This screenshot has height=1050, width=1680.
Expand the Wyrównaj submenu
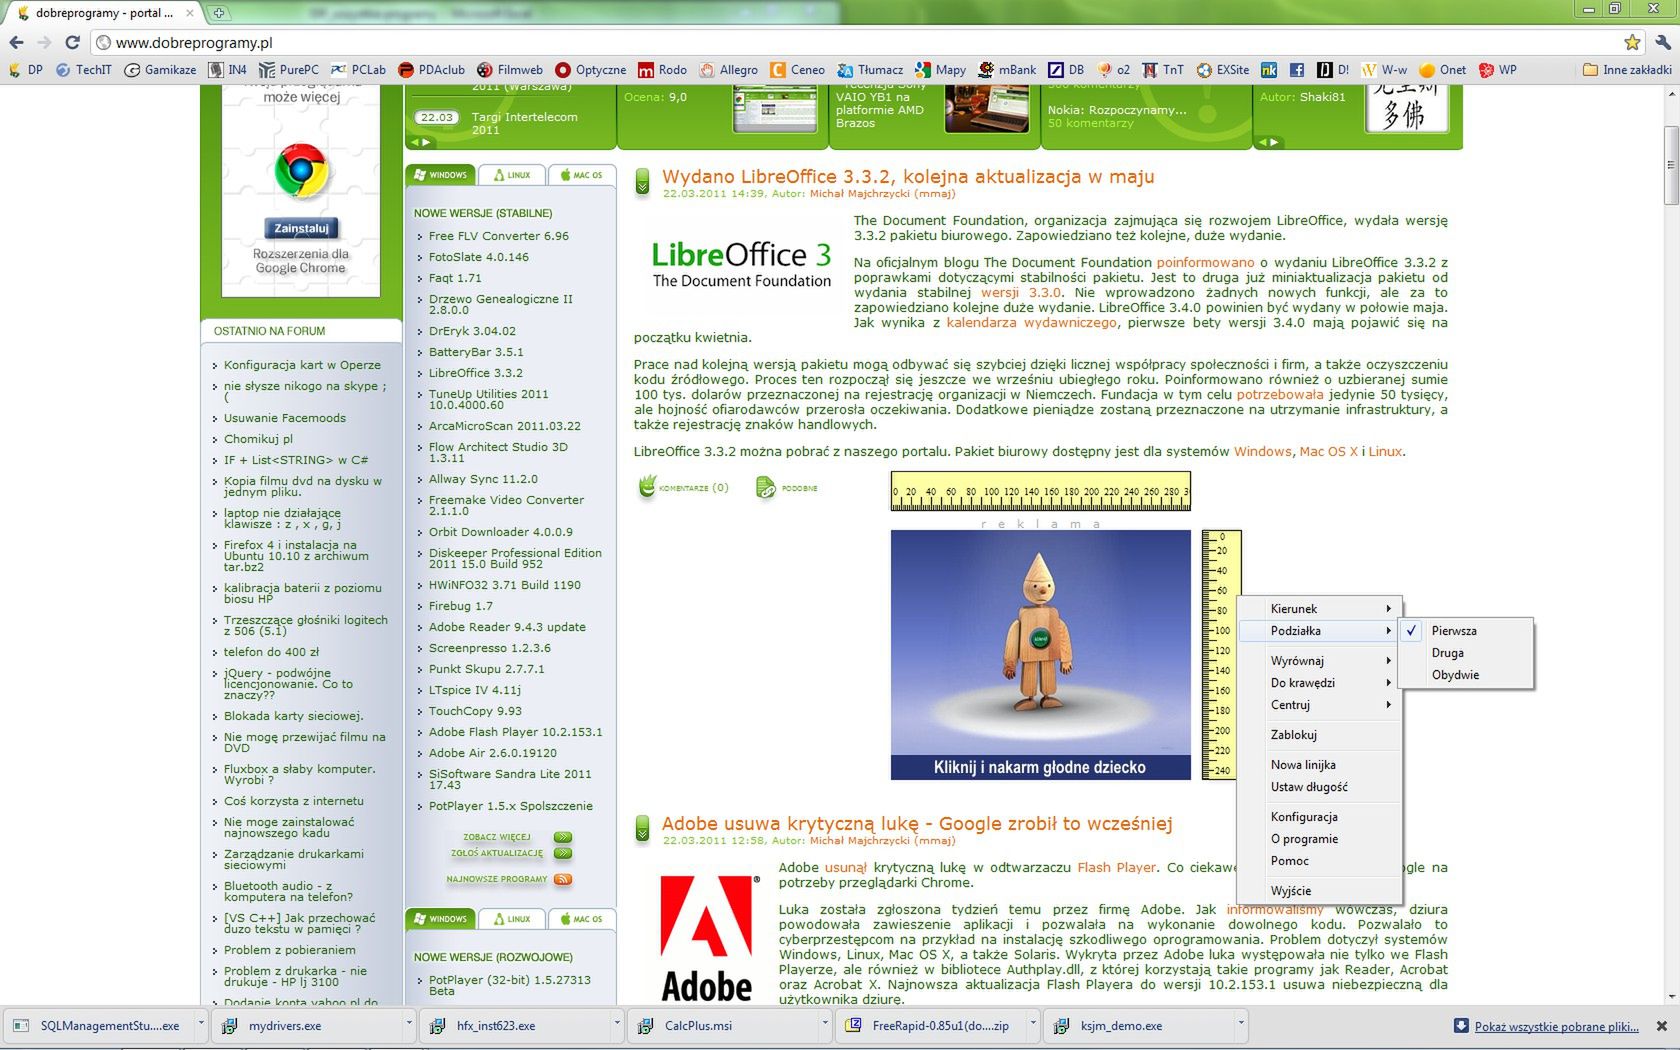[1320, 661]
